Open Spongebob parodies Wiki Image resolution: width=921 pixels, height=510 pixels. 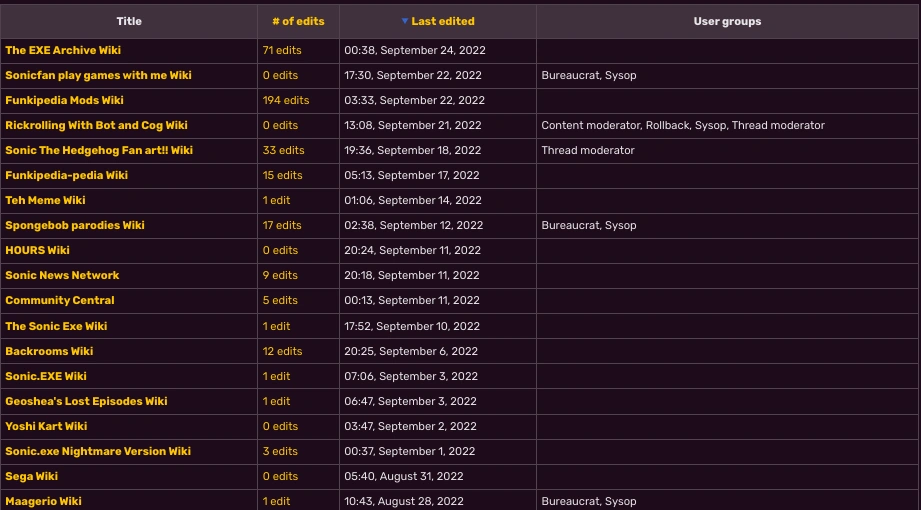coord(75,225)
